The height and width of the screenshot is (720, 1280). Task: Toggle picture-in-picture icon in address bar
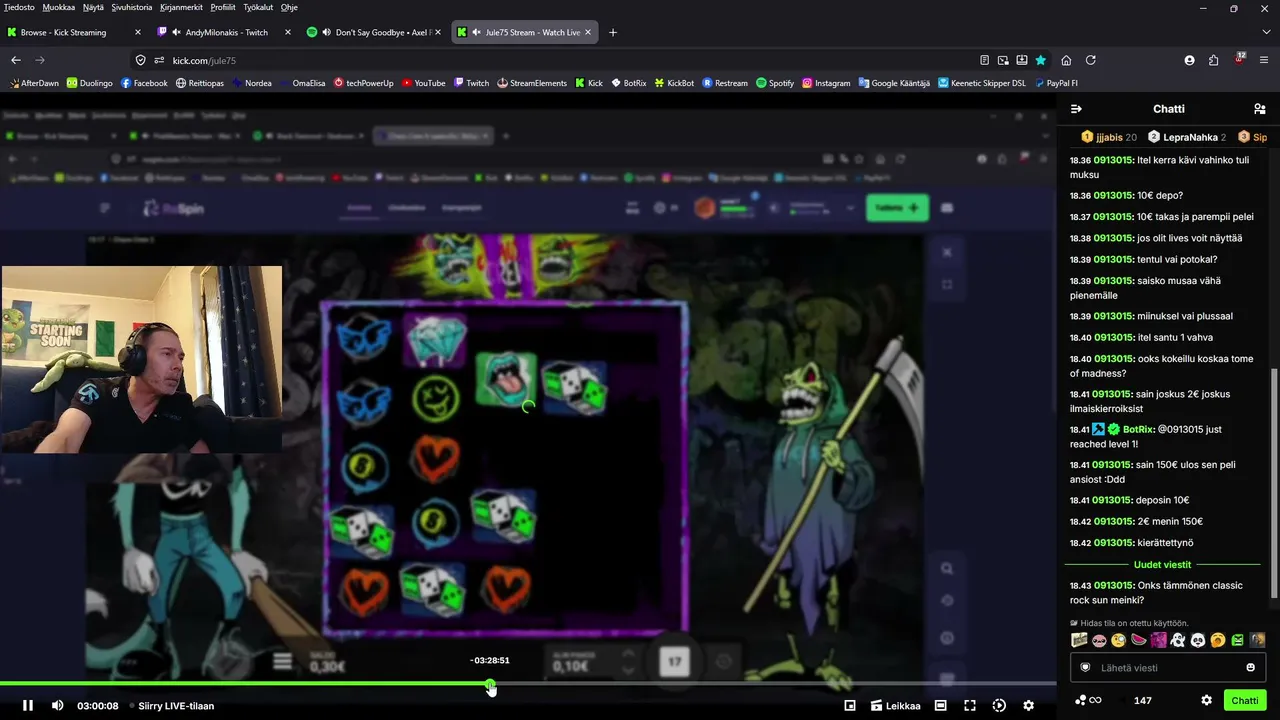pos(1004,60)
